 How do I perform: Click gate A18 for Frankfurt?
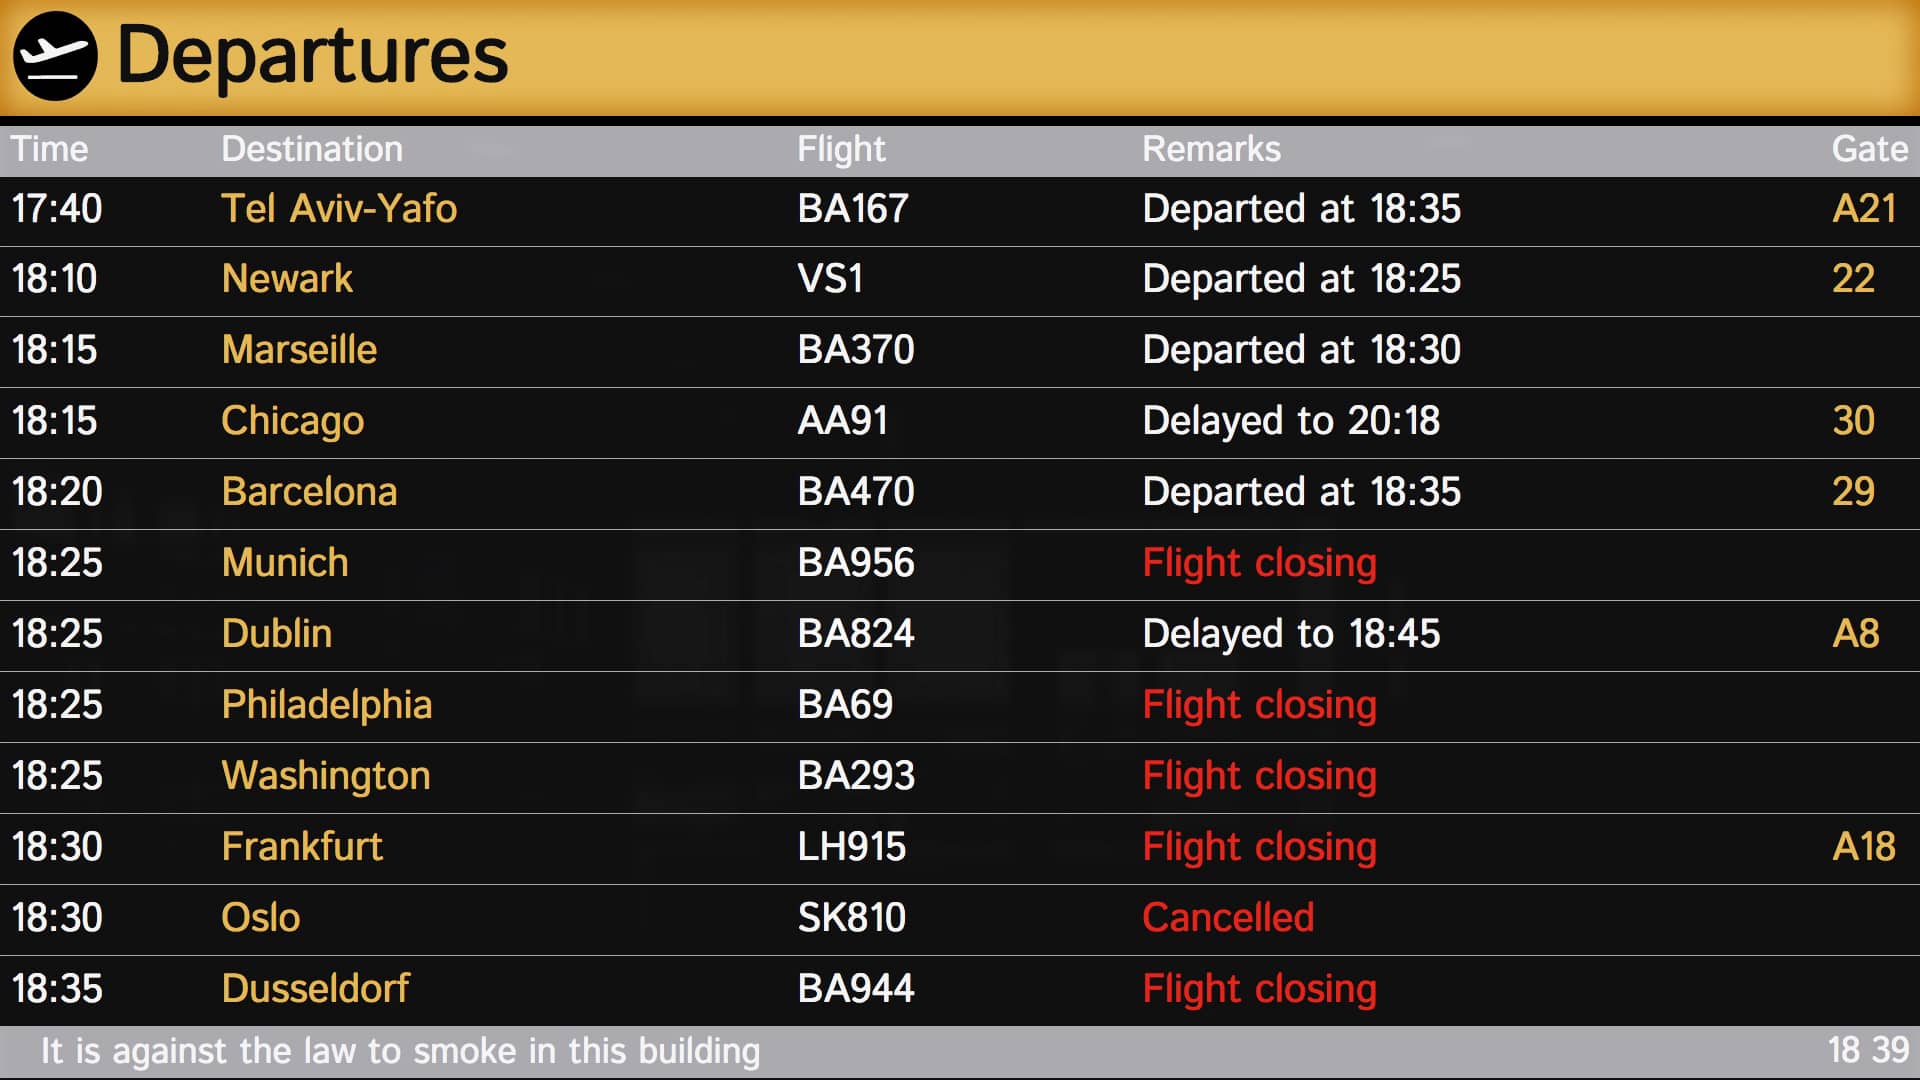(1863, 847)
